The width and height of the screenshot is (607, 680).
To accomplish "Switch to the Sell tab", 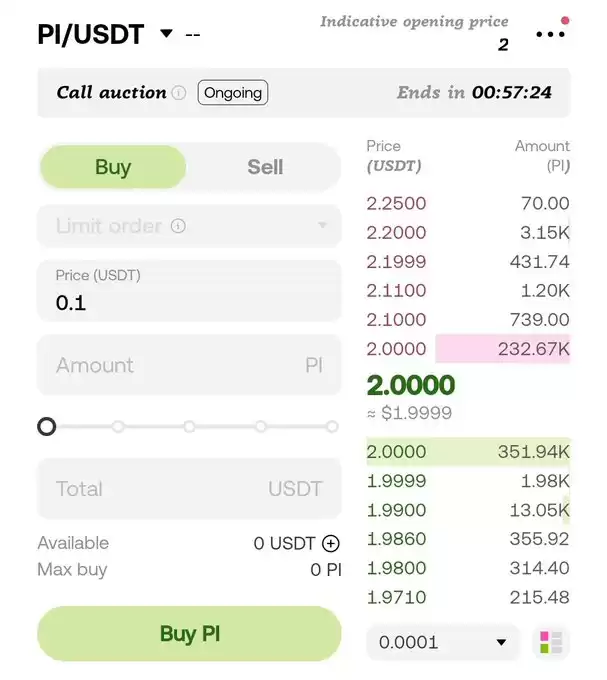I will (x=265, y=167).
